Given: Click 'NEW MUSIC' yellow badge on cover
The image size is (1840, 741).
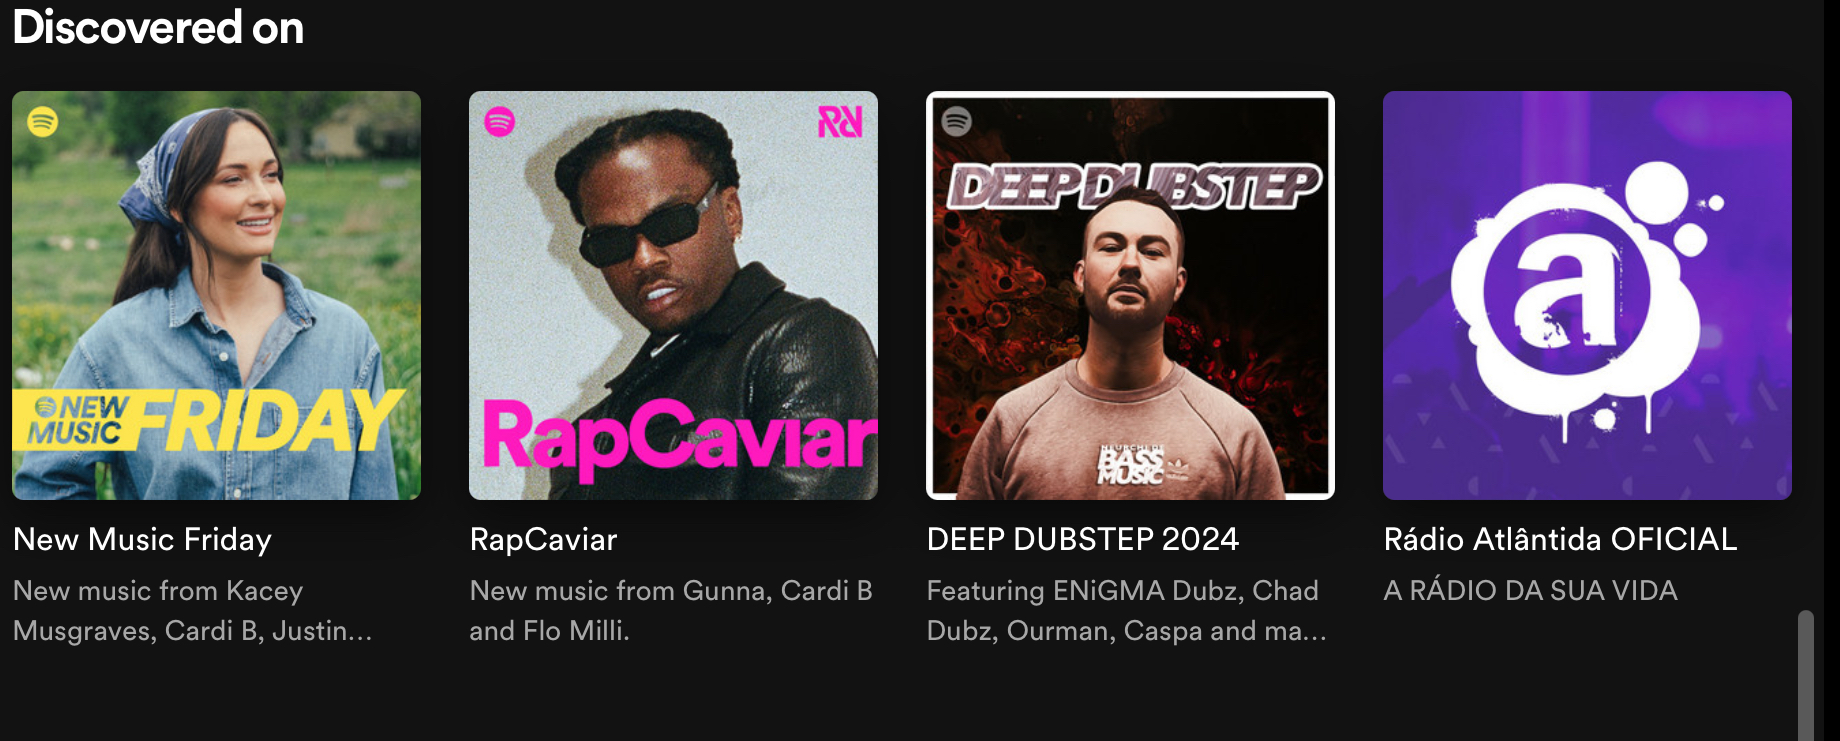Looking at the screenshot, I should (76, 420).
